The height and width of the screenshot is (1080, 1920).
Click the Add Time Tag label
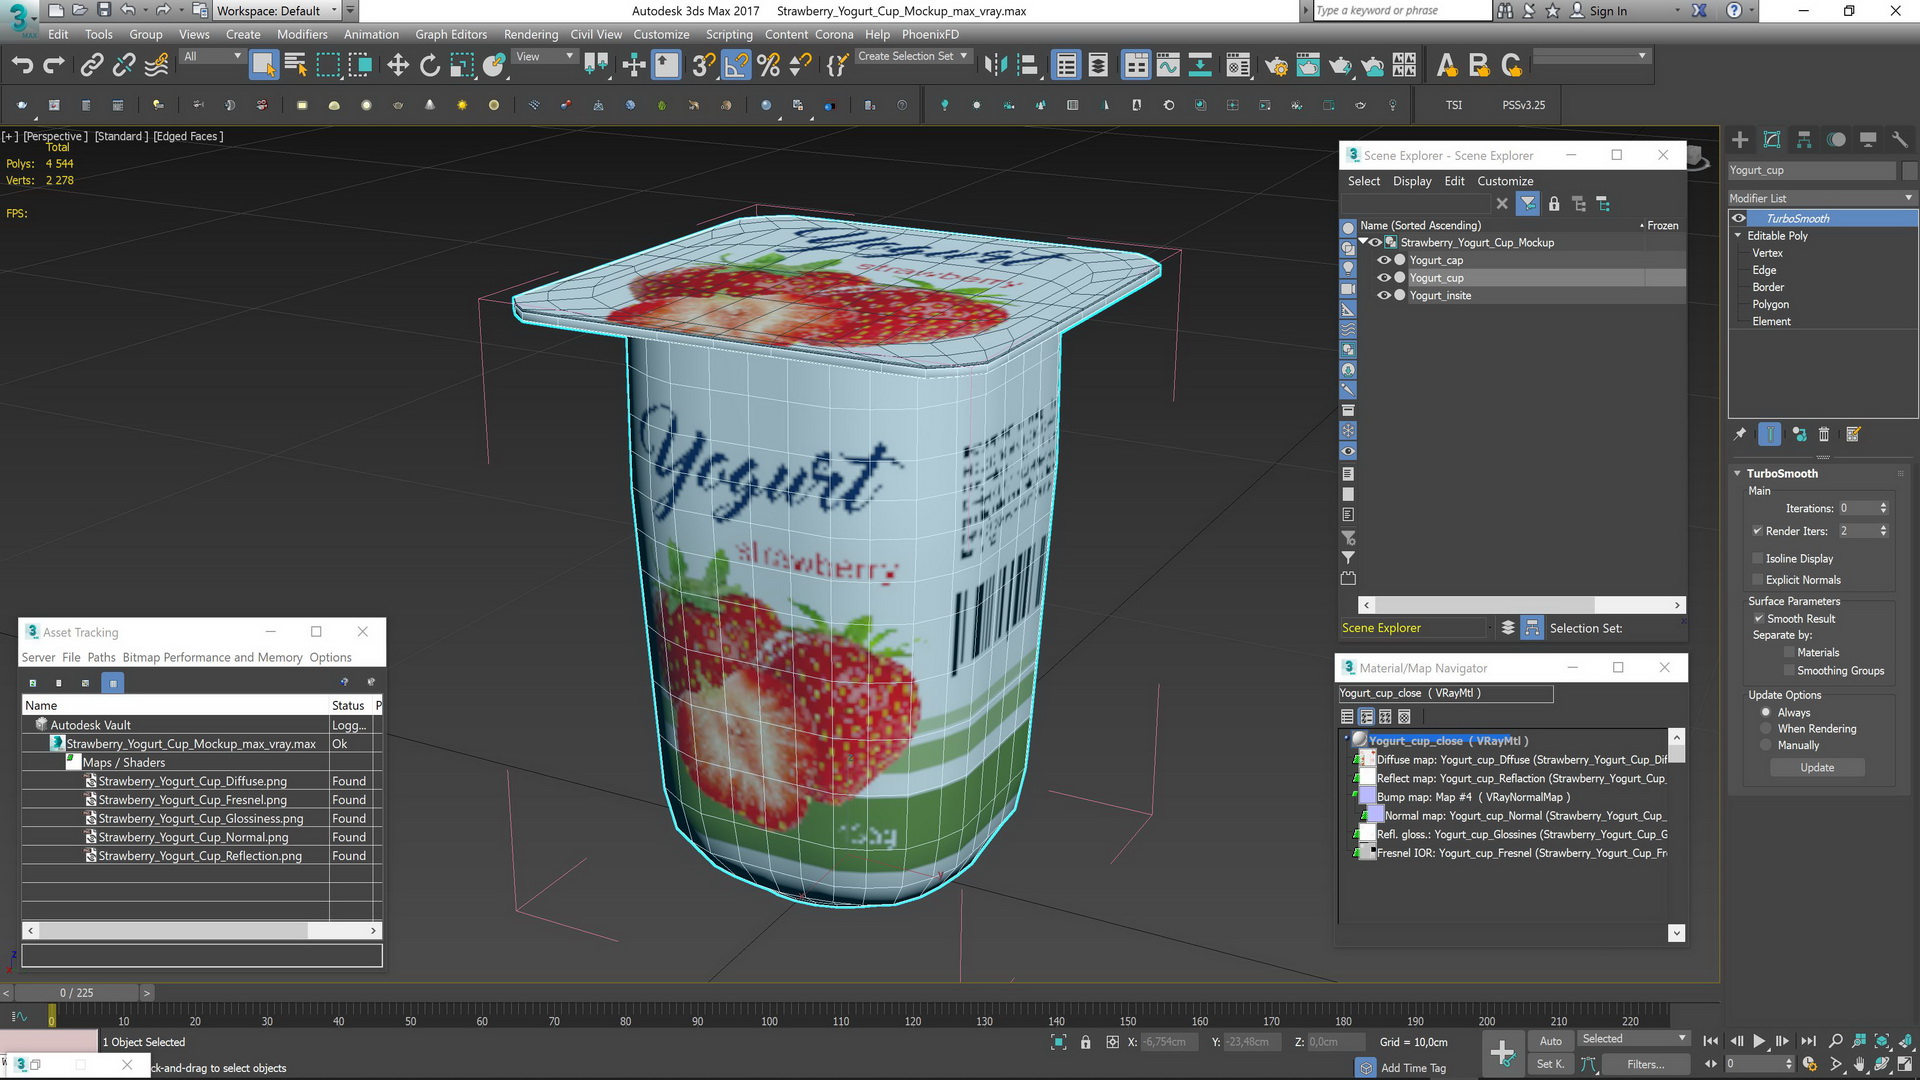pos(1413,1068)
